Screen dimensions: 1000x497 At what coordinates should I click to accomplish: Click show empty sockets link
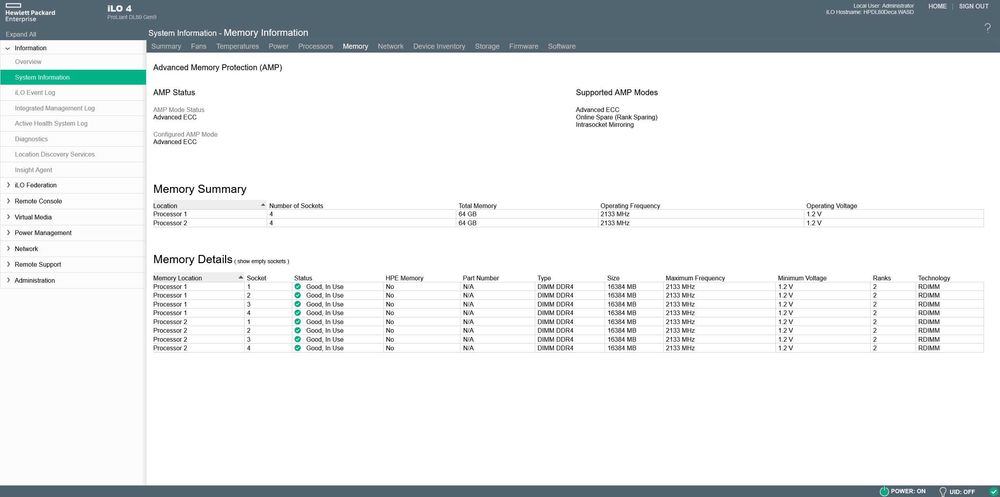pos(261,262)
